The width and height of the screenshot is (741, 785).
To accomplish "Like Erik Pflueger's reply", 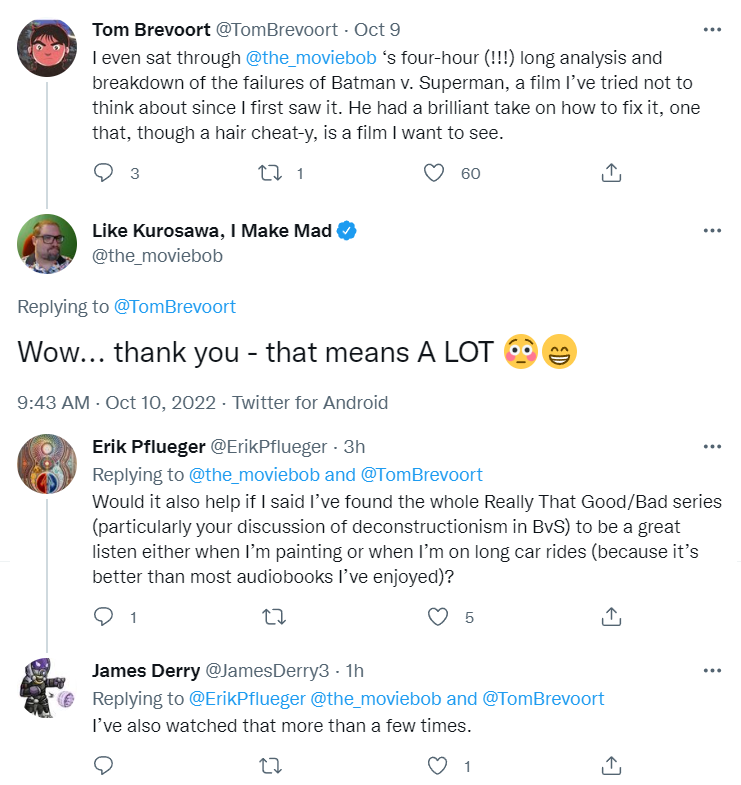I will click(x=437, y=617).
